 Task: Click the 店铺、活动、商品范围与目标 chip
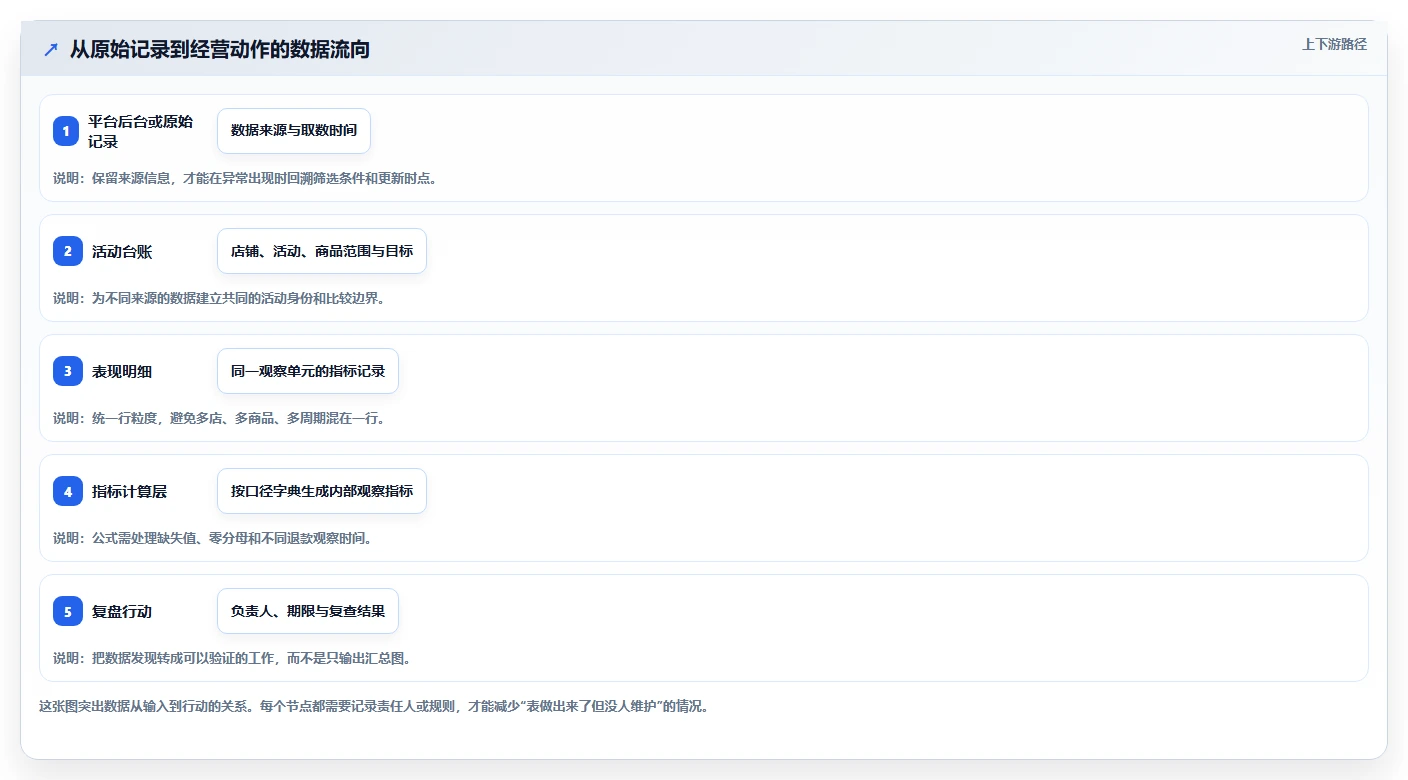[x=322, y=251]
